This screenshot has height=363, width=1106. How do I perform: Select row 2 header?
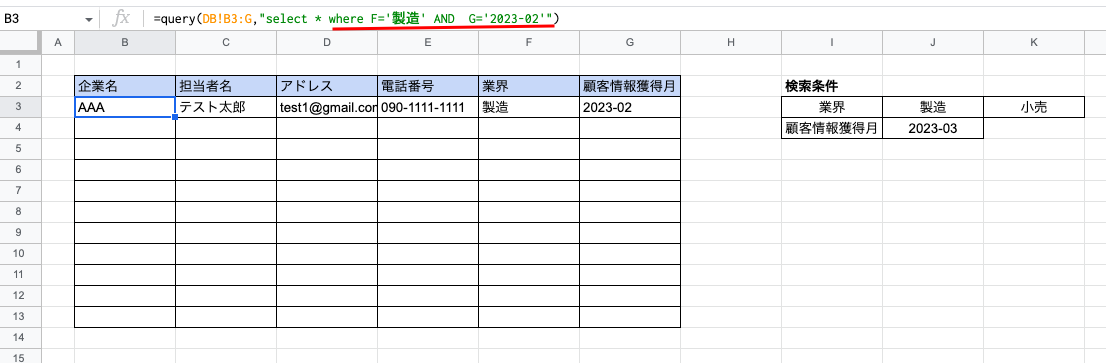[21, 86]
